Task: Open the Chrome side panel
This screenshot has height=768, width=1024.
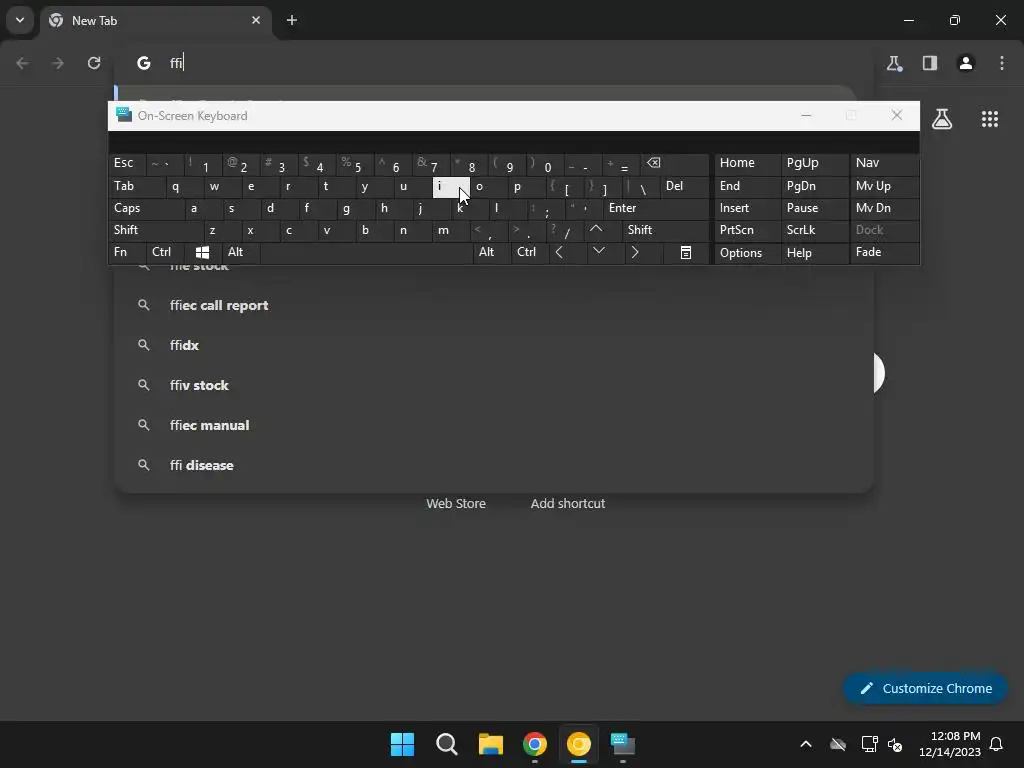Action: point(930,63)
